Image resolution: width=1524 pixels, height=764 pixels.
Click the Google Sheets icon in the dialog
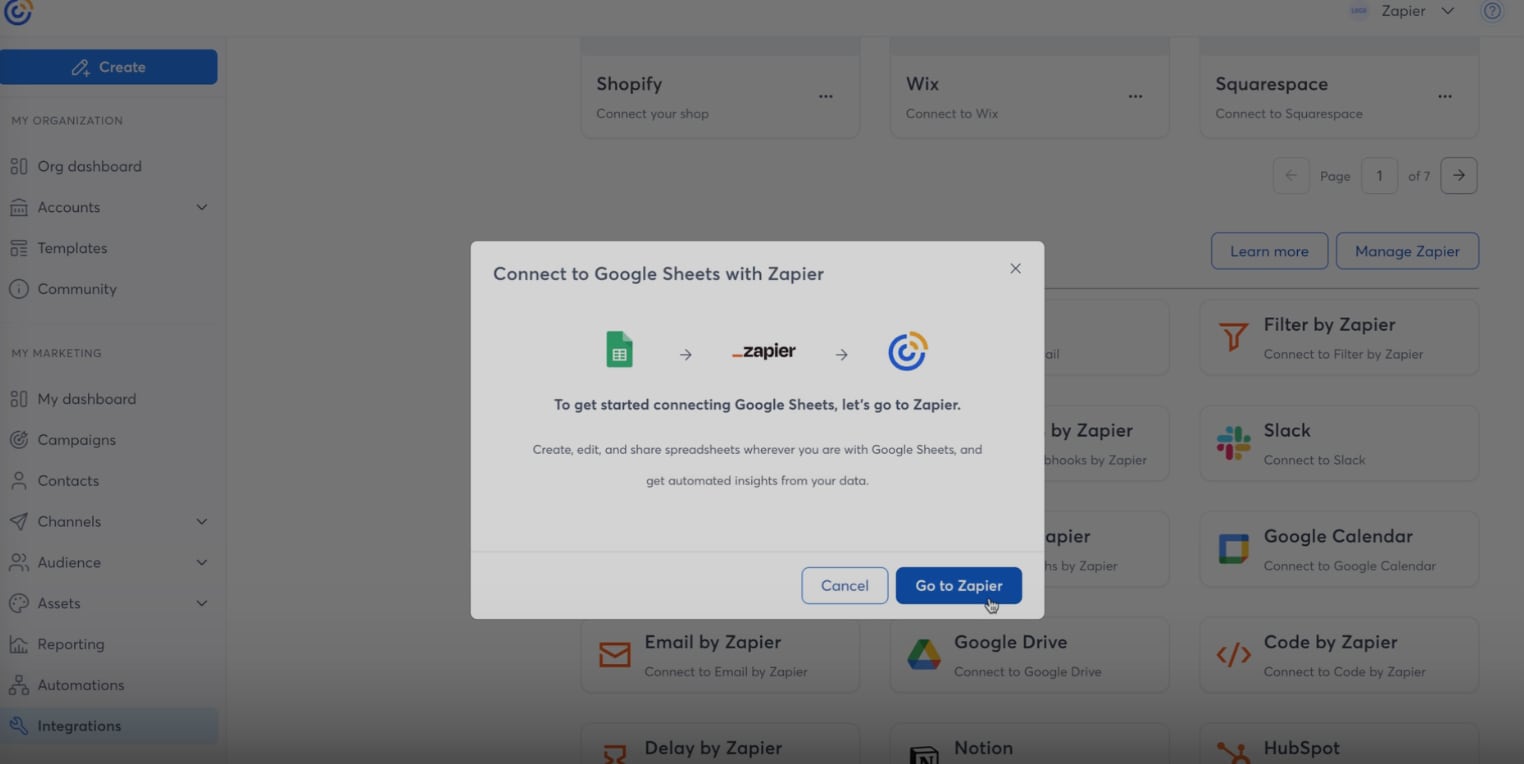point(618,349)
